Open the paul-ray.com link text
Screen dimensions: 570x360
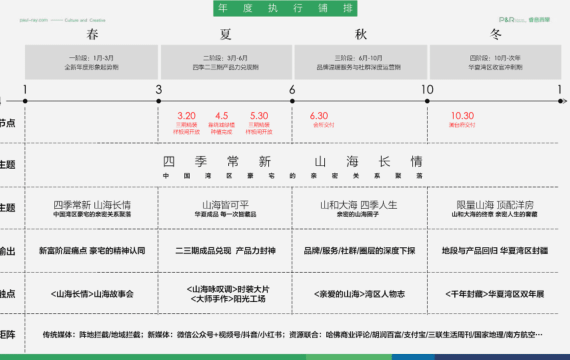[33, 20]
